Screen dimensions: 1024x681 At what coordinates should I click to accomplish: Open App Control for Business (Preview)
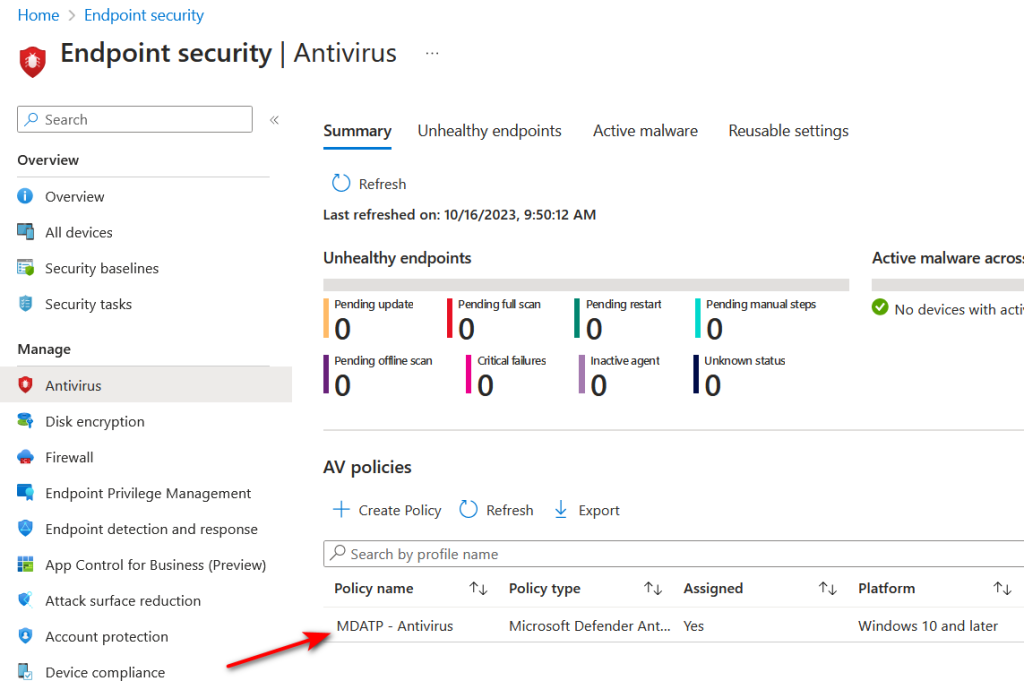pyautogui.click(x=155, y=565)
